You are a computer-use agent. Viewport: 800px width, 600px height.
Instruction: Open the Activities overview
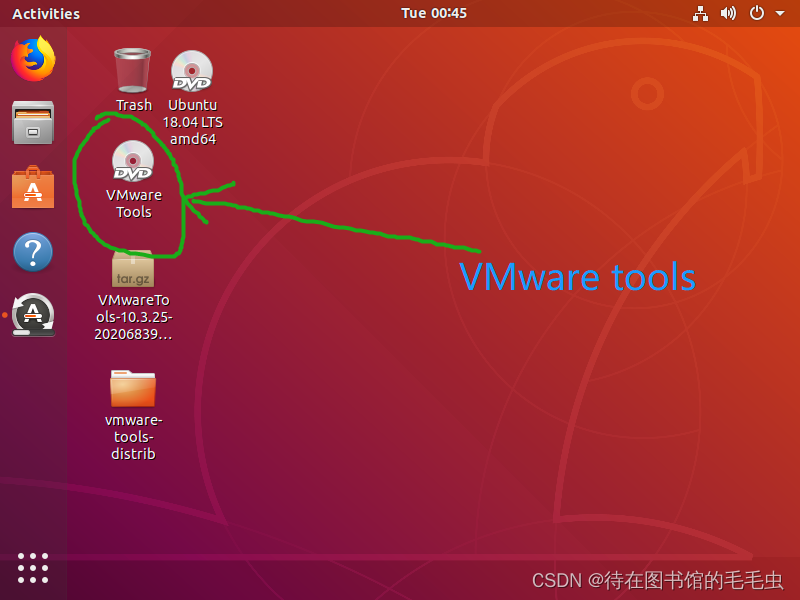point(46,14)
